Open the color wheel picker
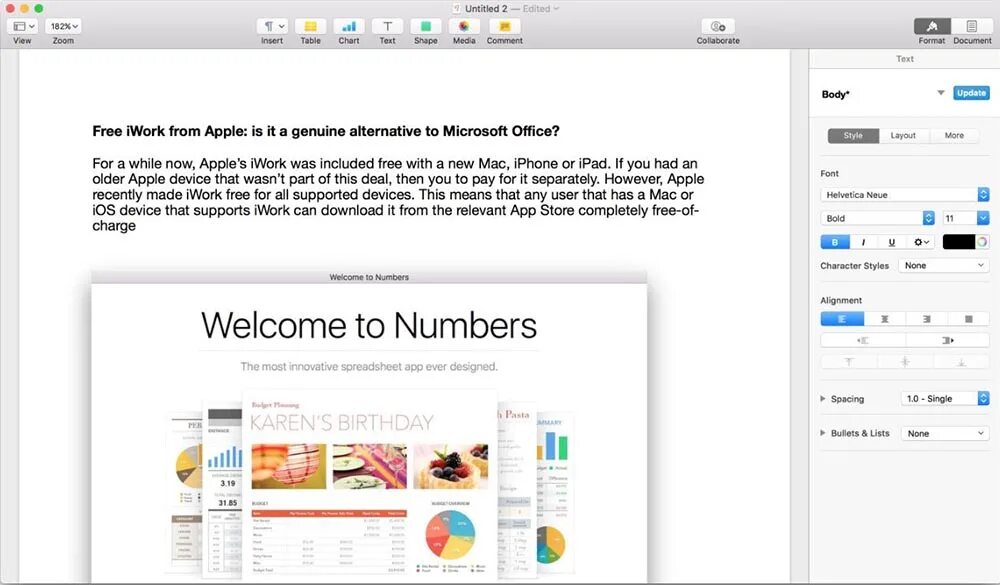The width and height of the screenshot is (1000, 585). point(982,242)
